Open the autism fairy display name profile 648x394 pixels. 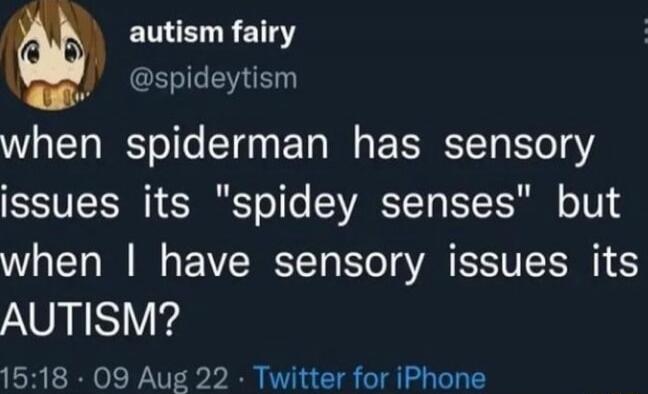point(212,33)
